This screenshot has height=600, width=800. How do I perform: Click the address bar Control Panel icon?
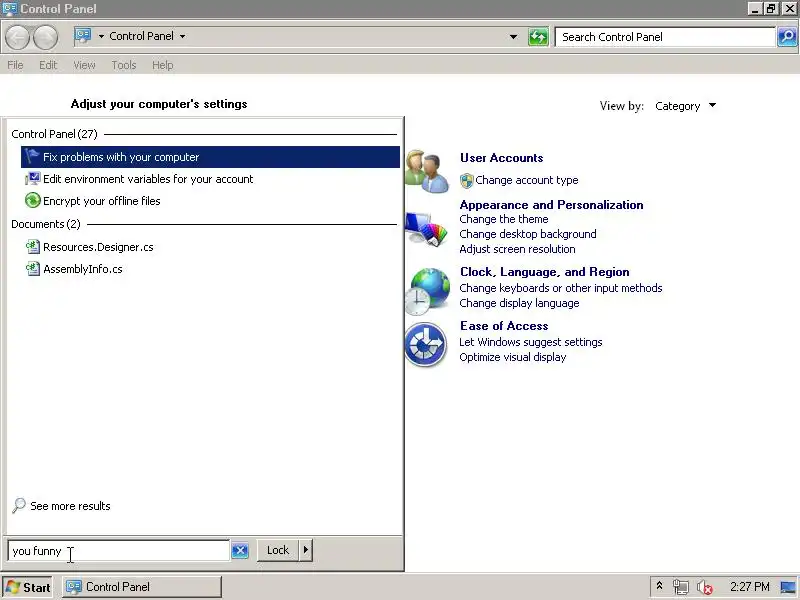(83, 36)
